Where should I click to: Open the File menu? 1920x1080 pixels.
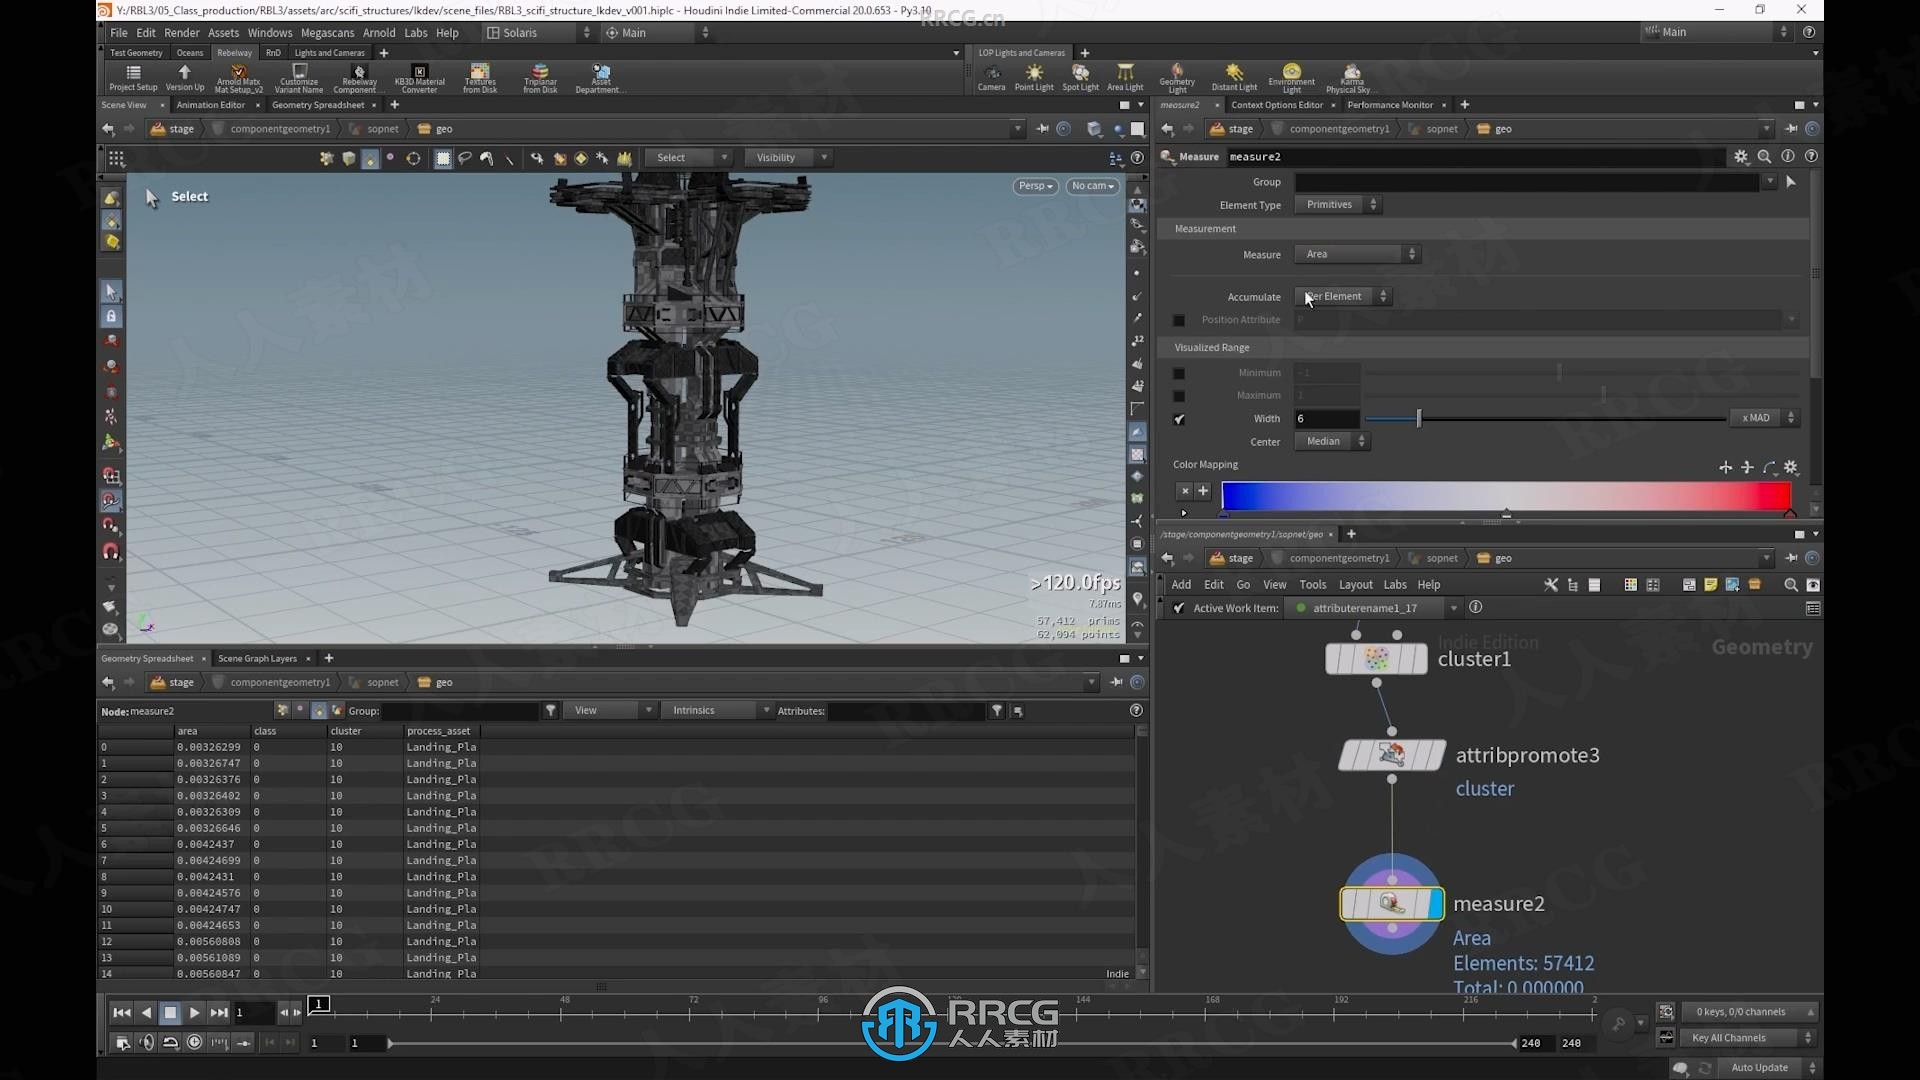click(x=119, y=33)
